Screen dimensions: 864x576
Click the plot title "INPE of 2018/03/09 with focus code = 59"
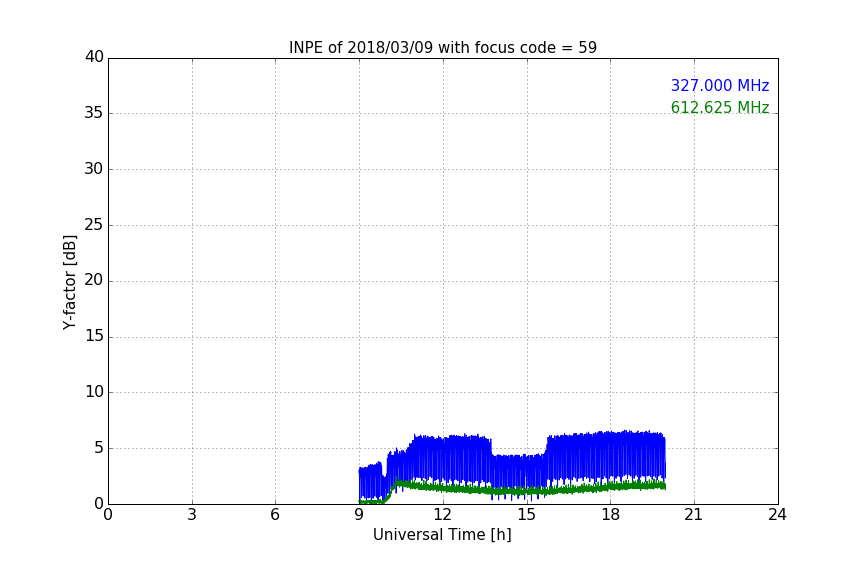(442, 48)
